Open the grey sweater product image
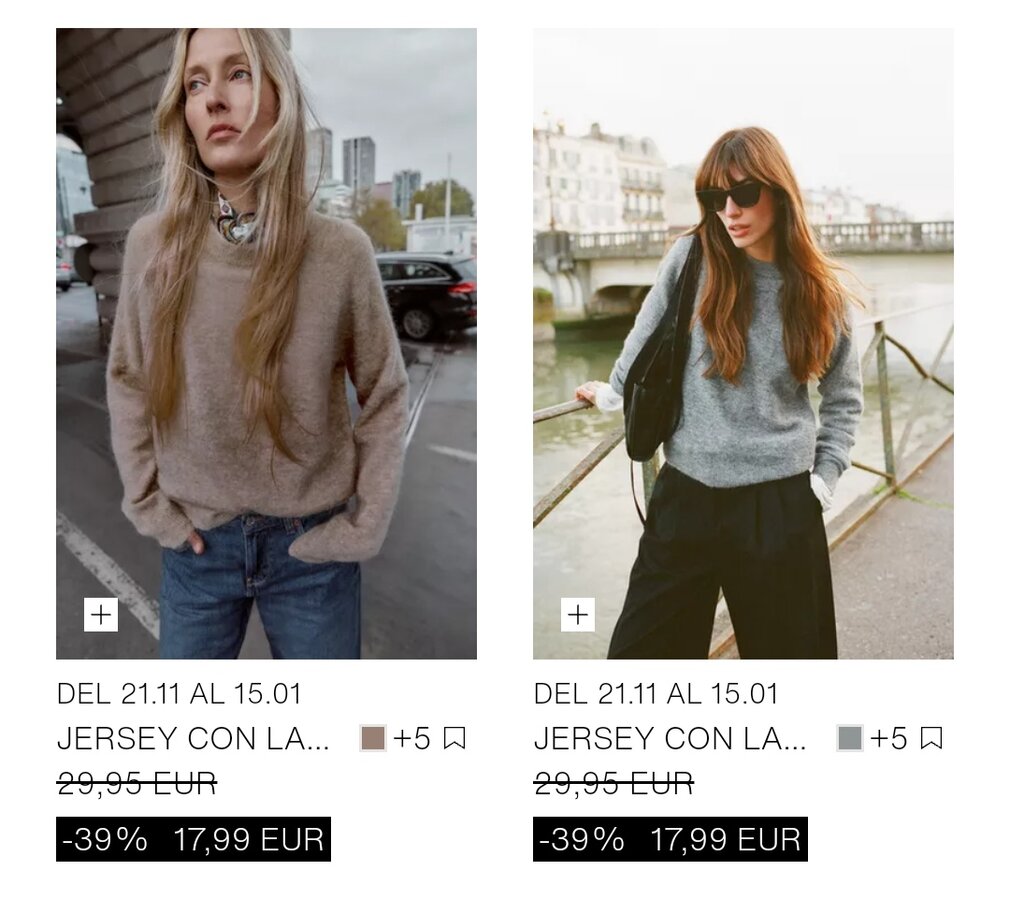Viewport: 1010px width, 900px height. point(743,343)
